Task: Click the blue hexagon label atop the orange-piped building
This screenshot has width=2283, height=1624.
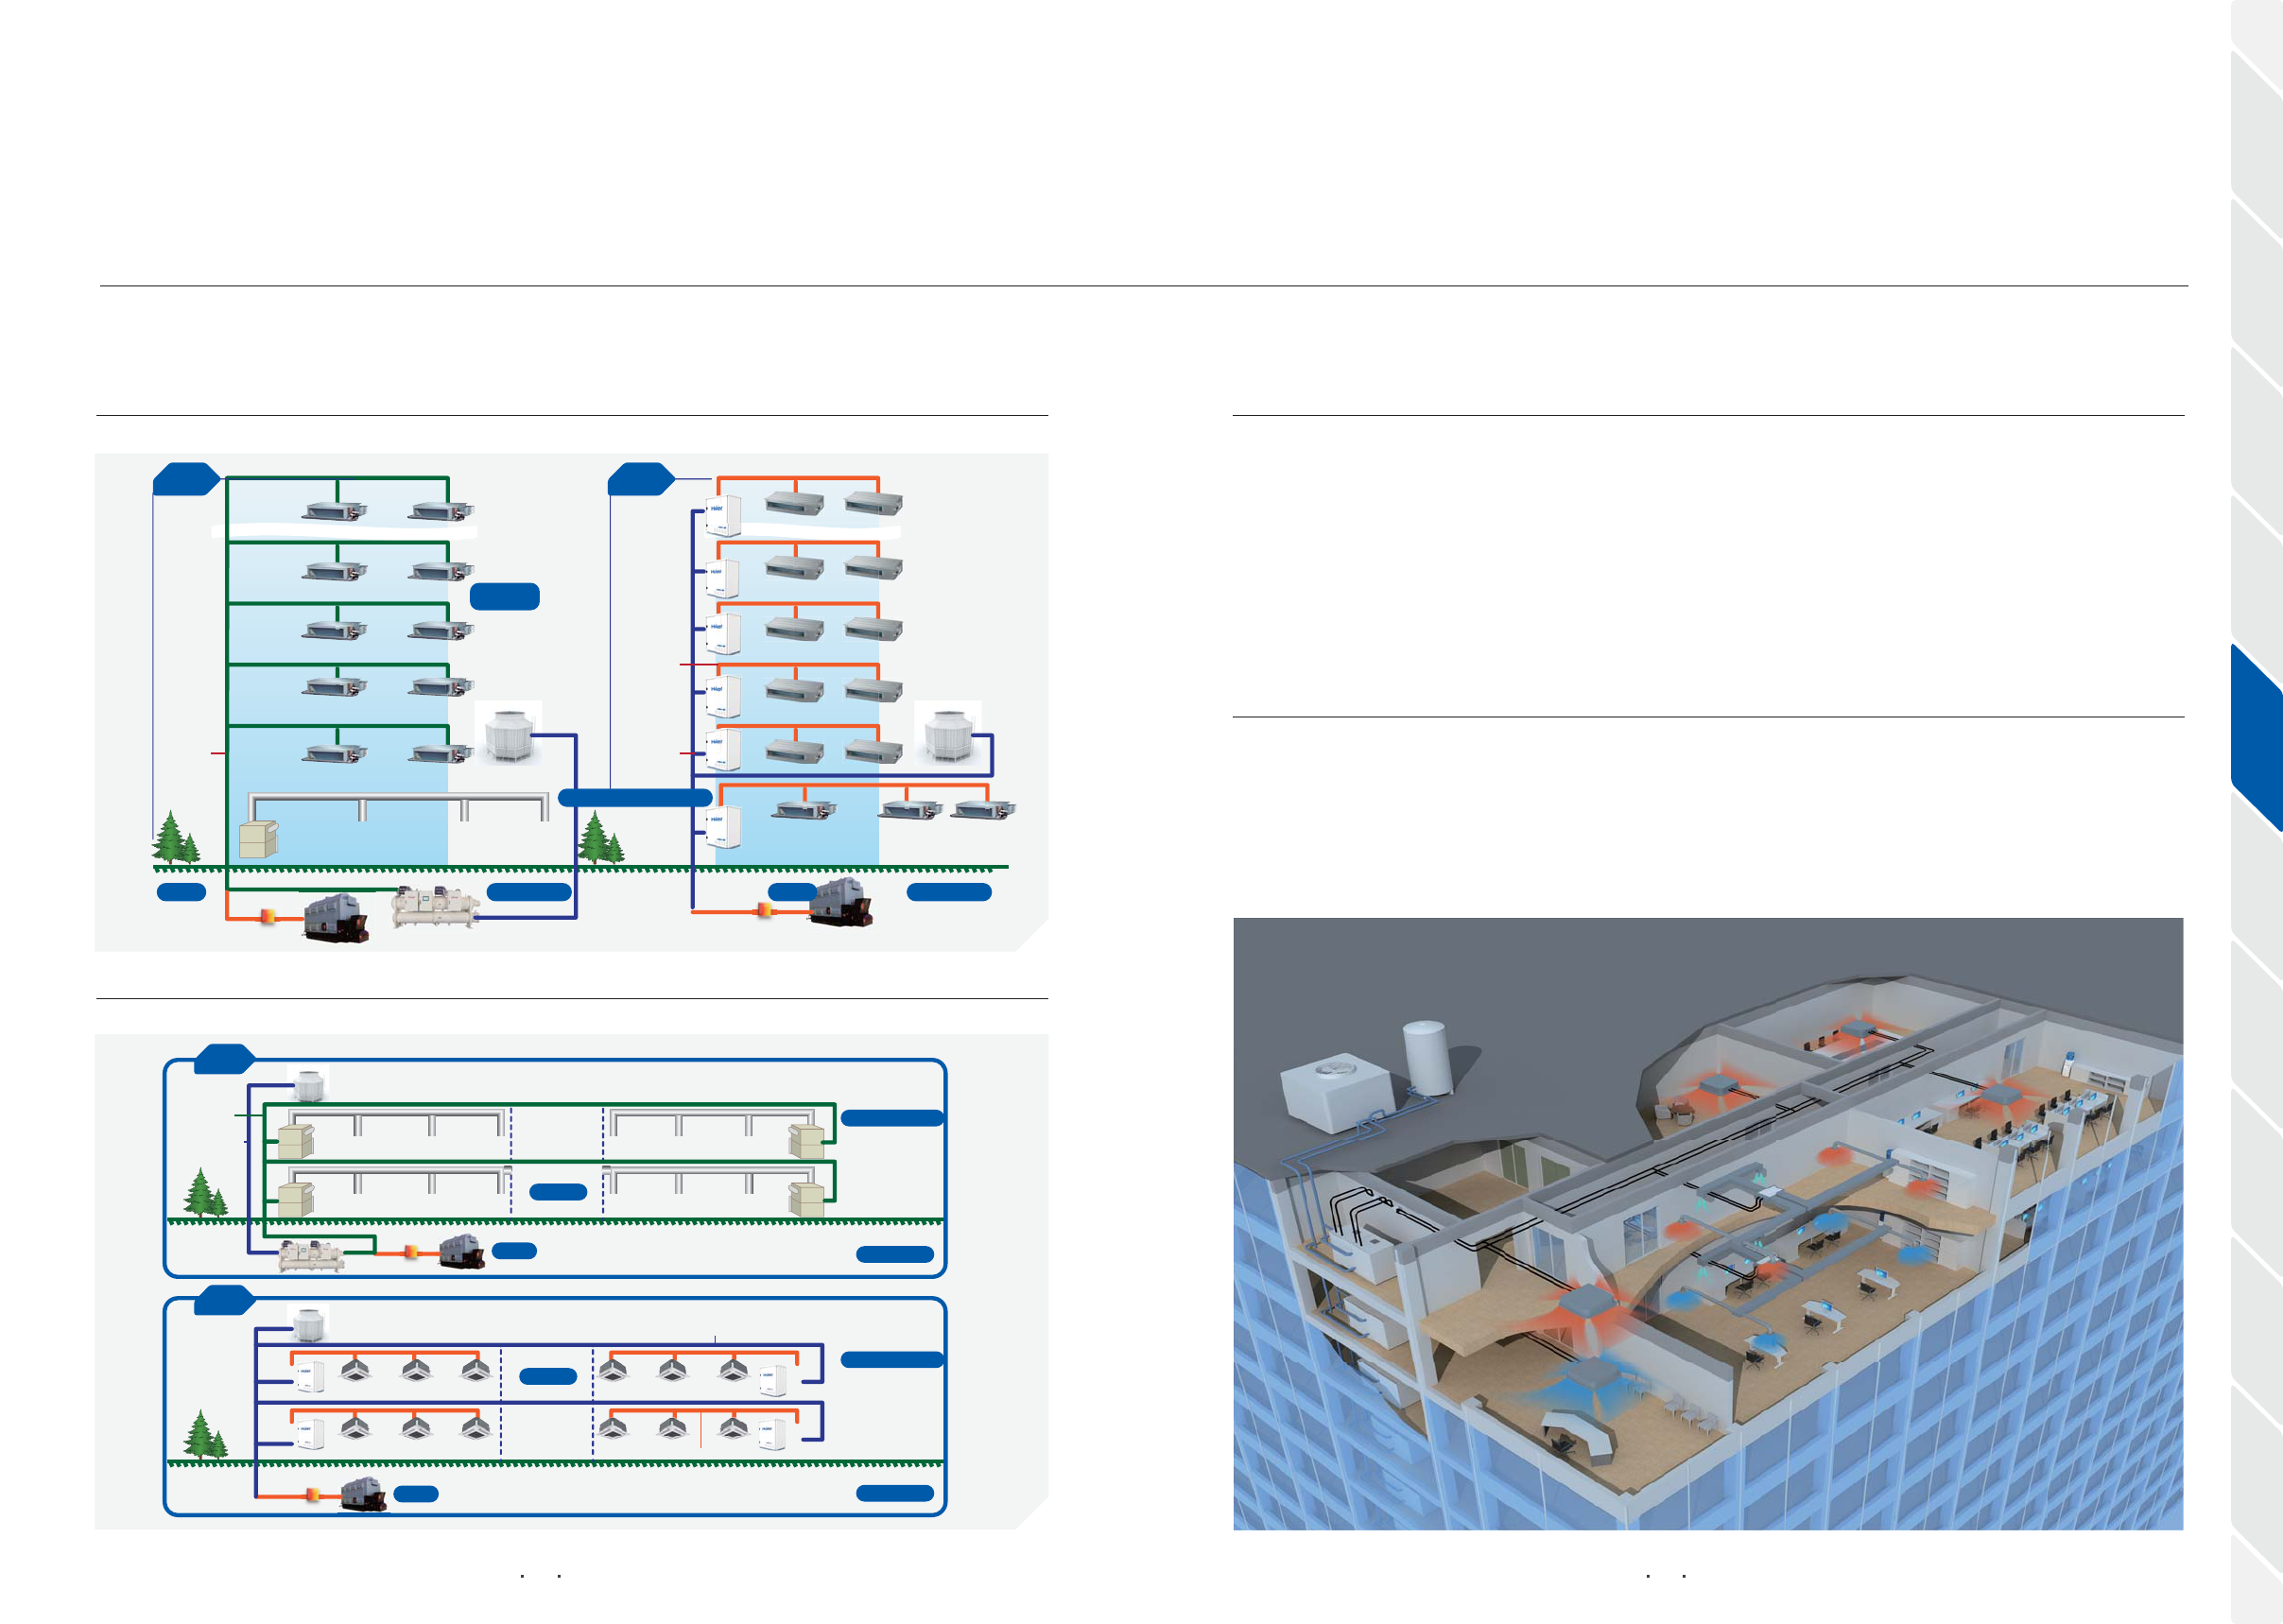Action: click(641, 479)
